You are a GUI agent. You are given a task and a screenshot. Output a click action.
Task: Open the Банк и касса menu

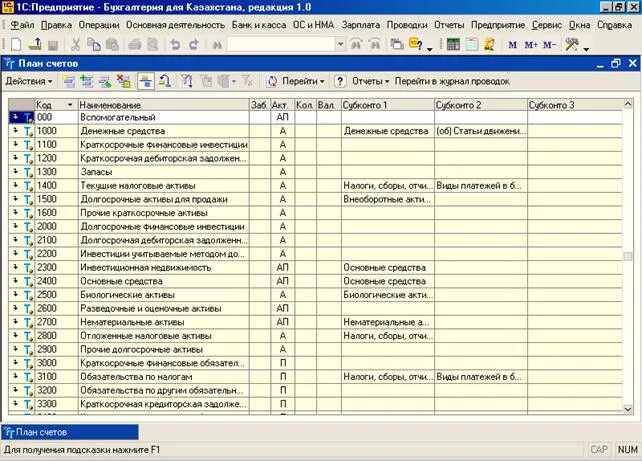click(259, 25)
